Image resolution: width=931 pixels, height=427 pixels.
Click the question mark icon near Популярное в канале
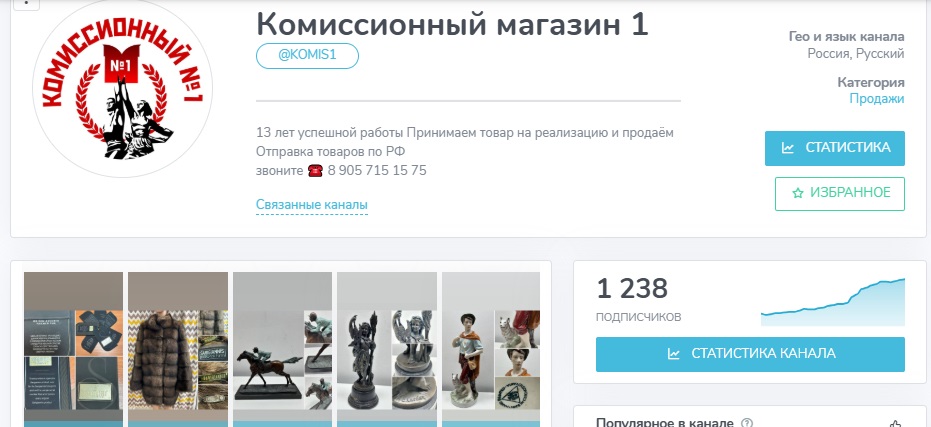747,423
